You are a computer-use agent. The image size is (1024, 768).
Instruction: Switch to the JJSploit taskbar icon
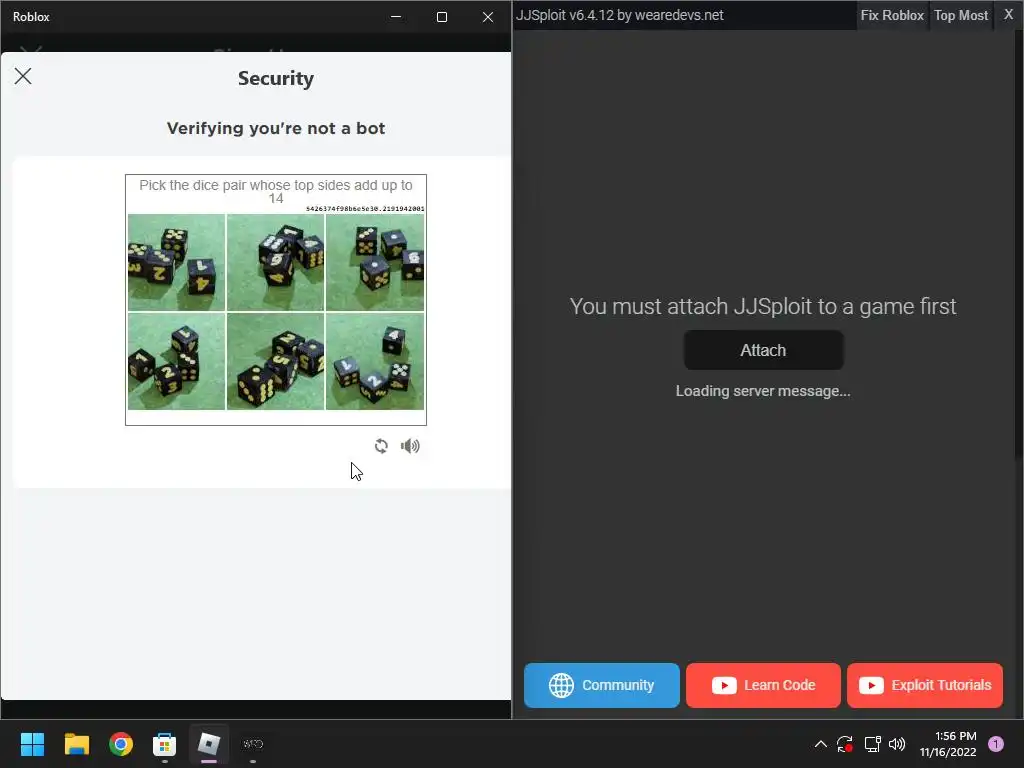[x=253, y=744]
